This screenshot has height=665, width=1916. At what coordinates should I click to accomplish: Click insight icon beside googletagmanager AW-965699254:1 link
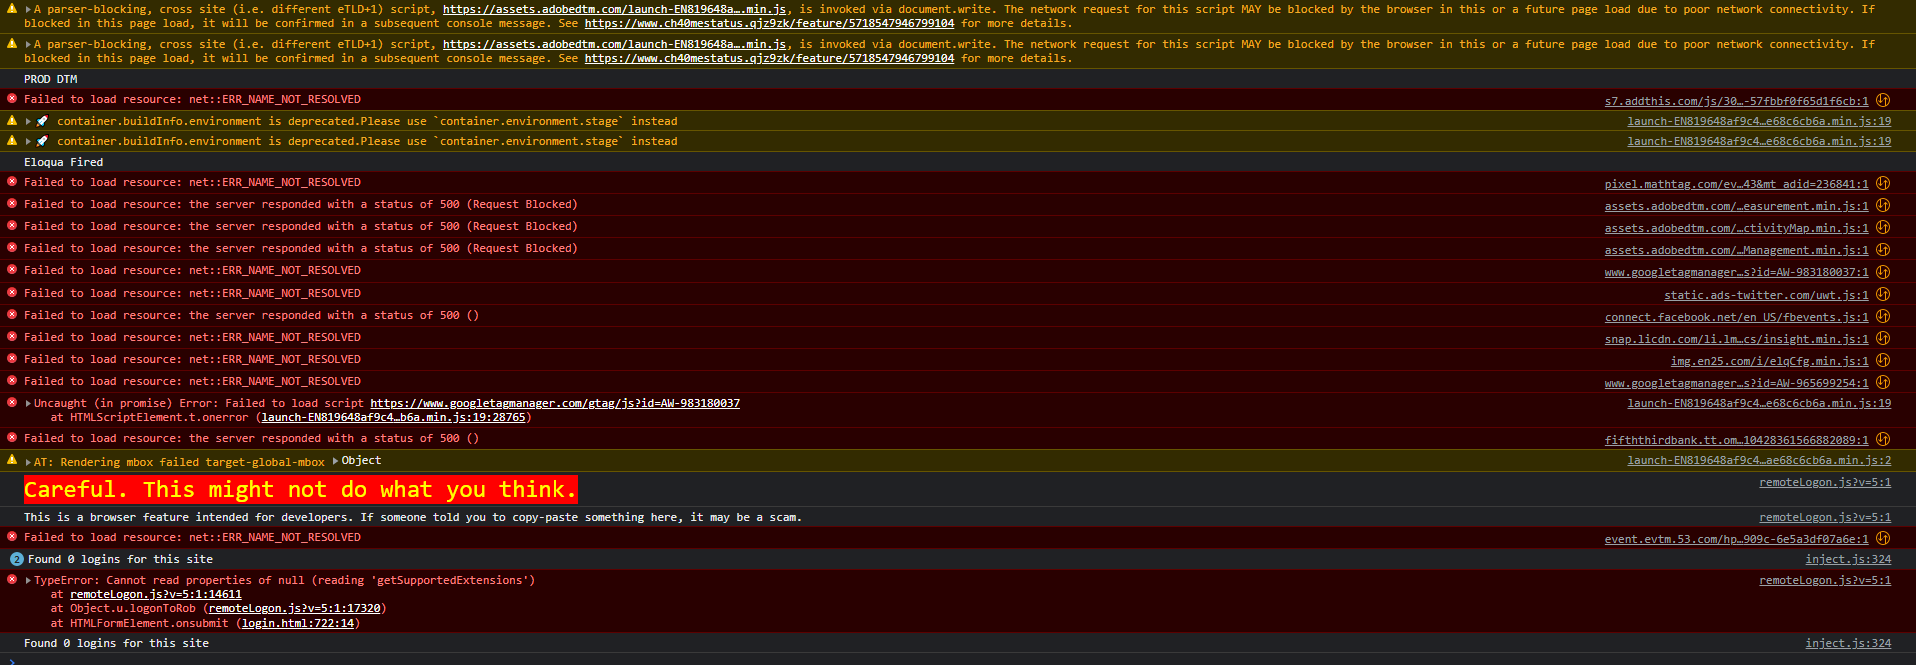[x=1883, y=382]
